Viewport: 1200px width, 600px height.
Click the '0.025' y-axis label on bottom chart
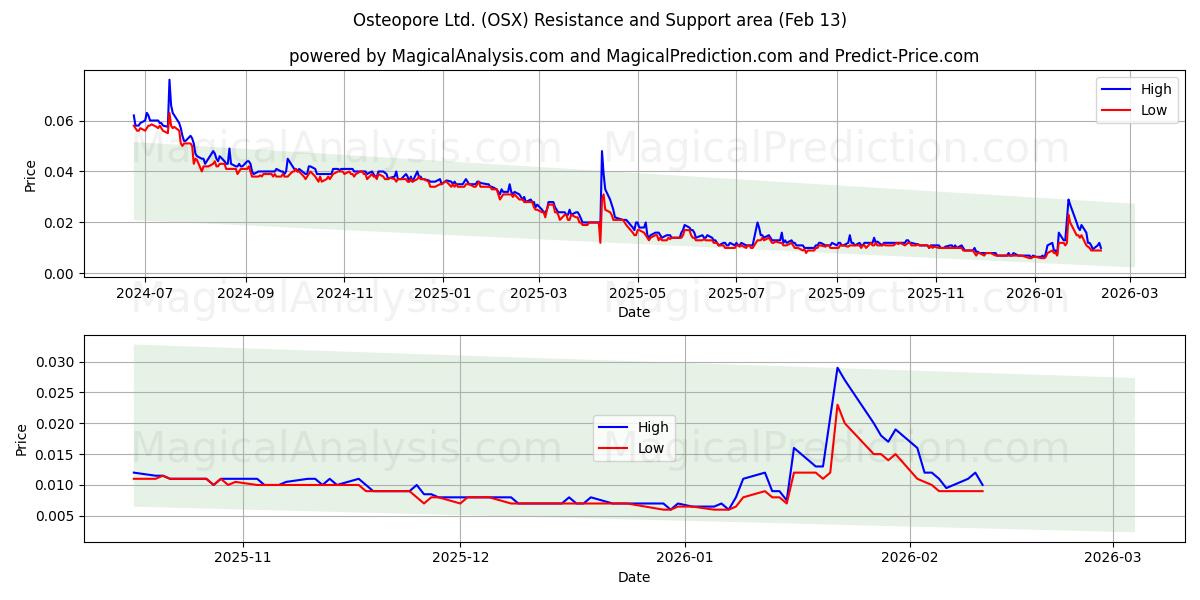tap(57, 393)
